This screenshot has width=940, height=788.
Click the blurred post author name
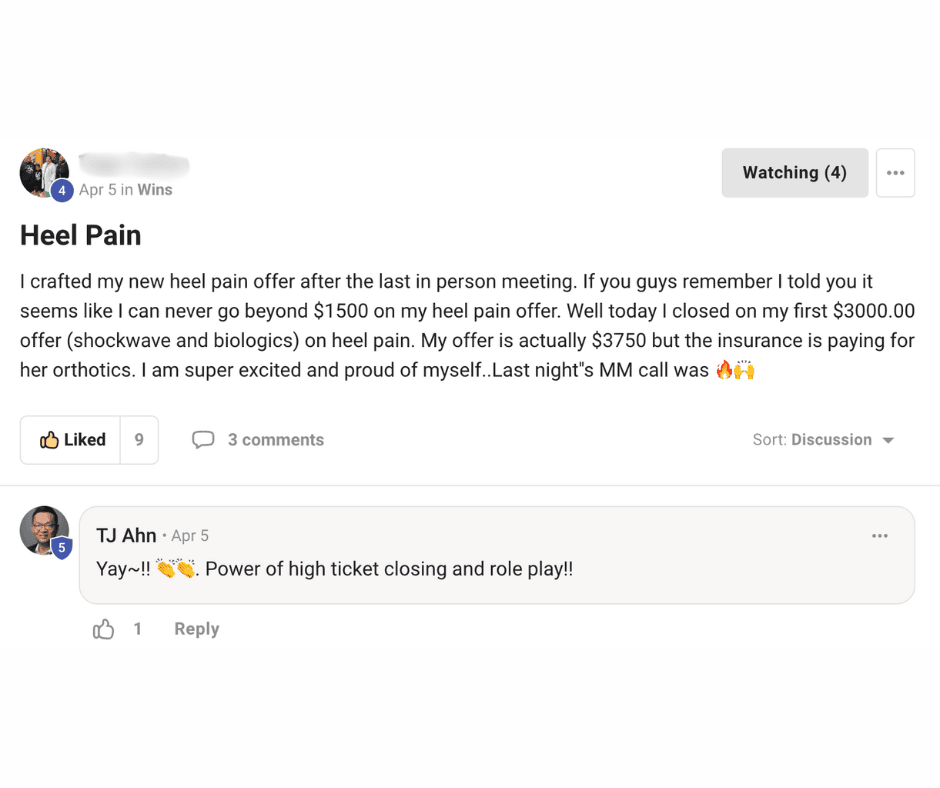point(134,166)
